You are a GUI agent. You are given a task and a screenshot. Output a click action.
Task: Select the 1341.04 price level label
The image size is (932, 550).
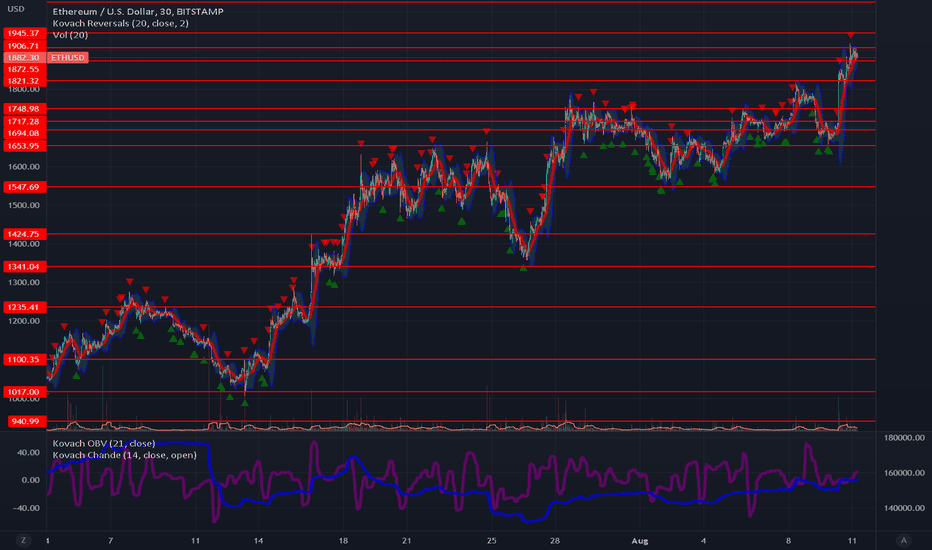[24, 266]
